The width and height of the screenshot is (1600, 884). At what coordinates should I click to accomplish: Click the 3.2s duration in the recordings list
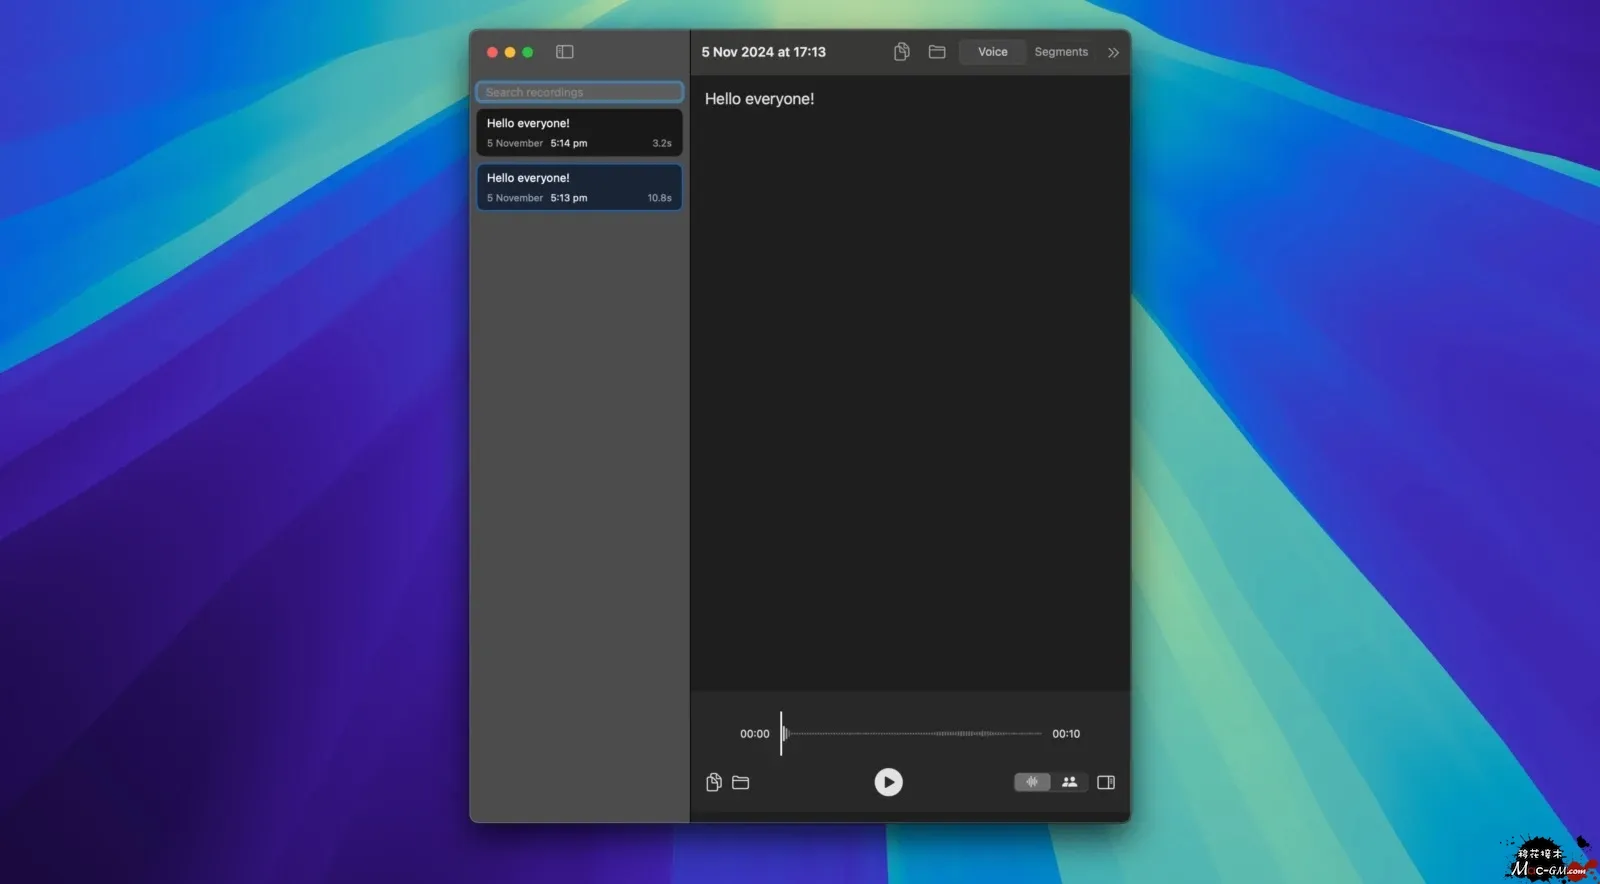pyautogui.click(x=662, y=143)
